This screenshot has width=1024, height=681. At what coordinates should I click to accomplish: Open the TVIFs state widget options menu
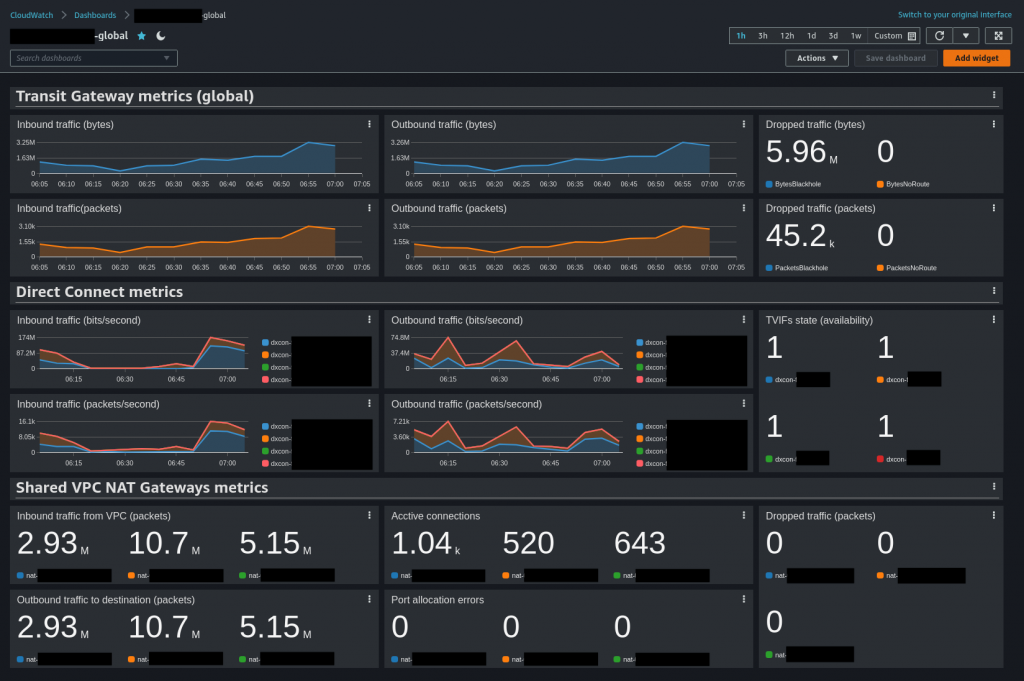point(993,320)
